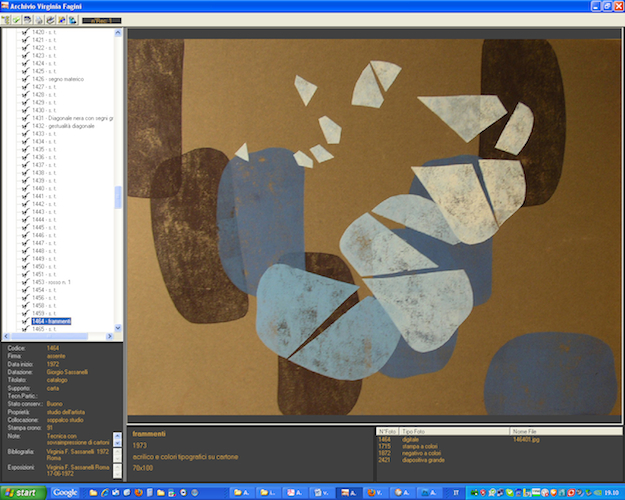This screenshot has height=500, width=625.
Task: Click the tree list horizontal scrollbar thumb
Action: pyautogui.click(x=49, y=337)
